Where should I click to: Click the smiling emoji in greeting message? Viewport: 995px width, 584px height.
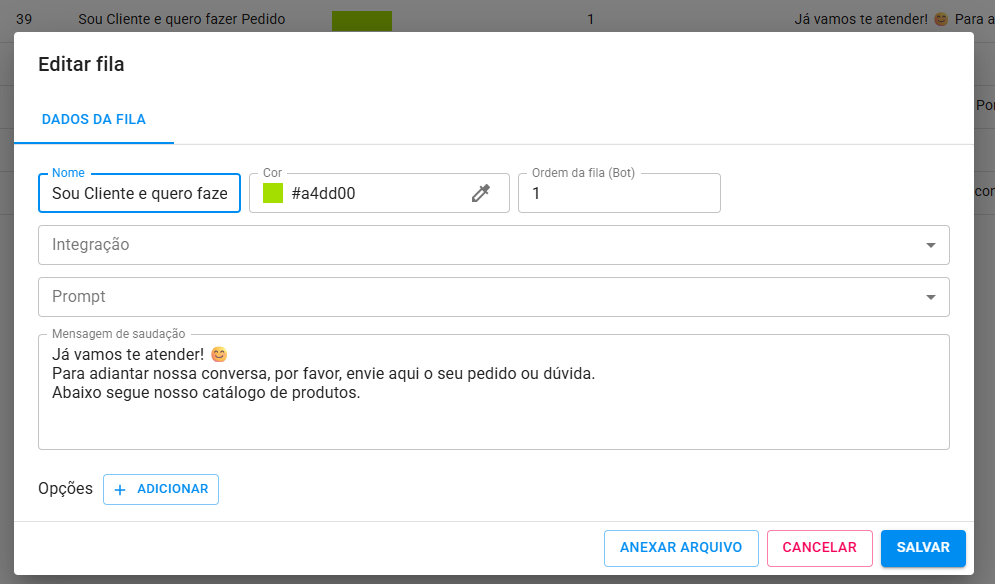(219, 354)
